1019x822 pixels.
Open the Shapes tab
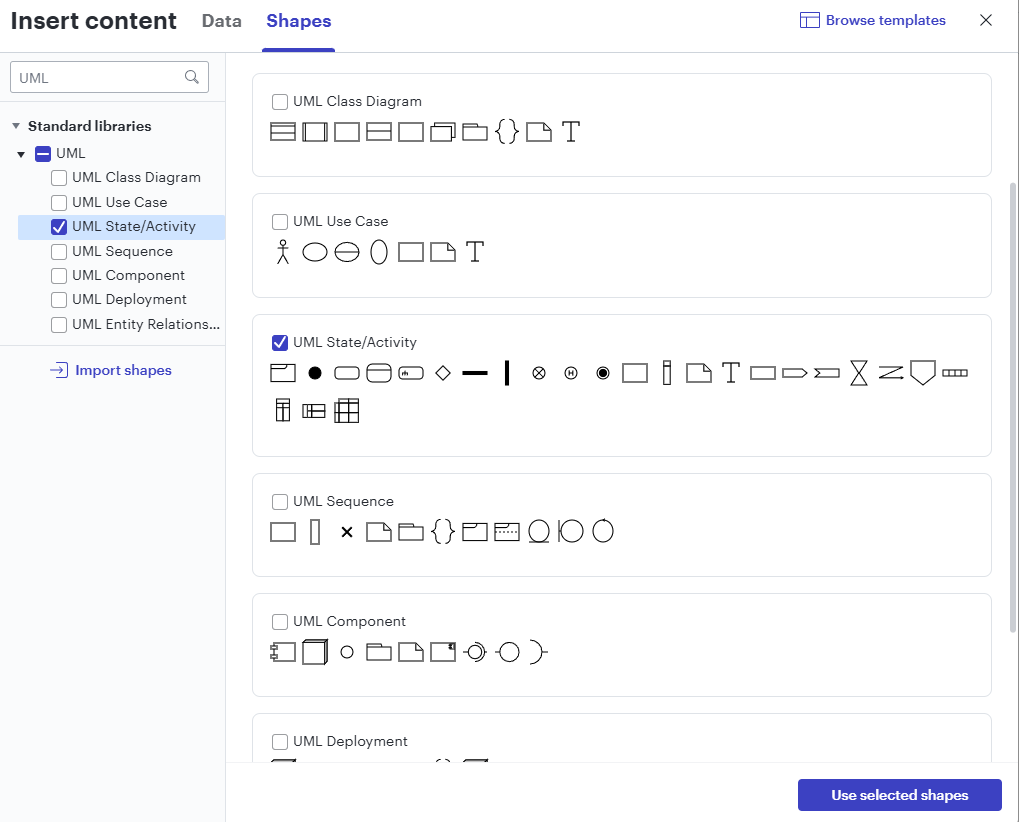(x=298, y=21)
